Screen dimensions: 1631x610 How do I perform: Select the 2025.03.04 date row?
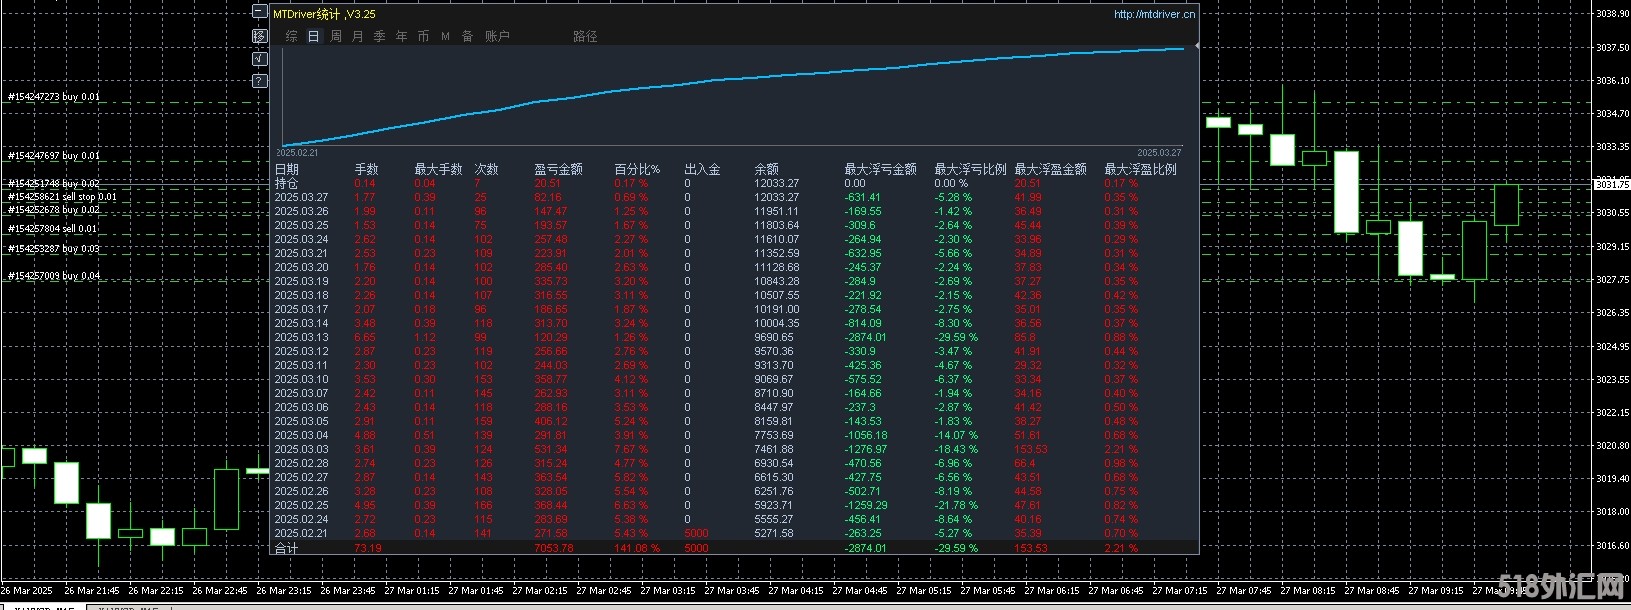(x=735, y=435)
